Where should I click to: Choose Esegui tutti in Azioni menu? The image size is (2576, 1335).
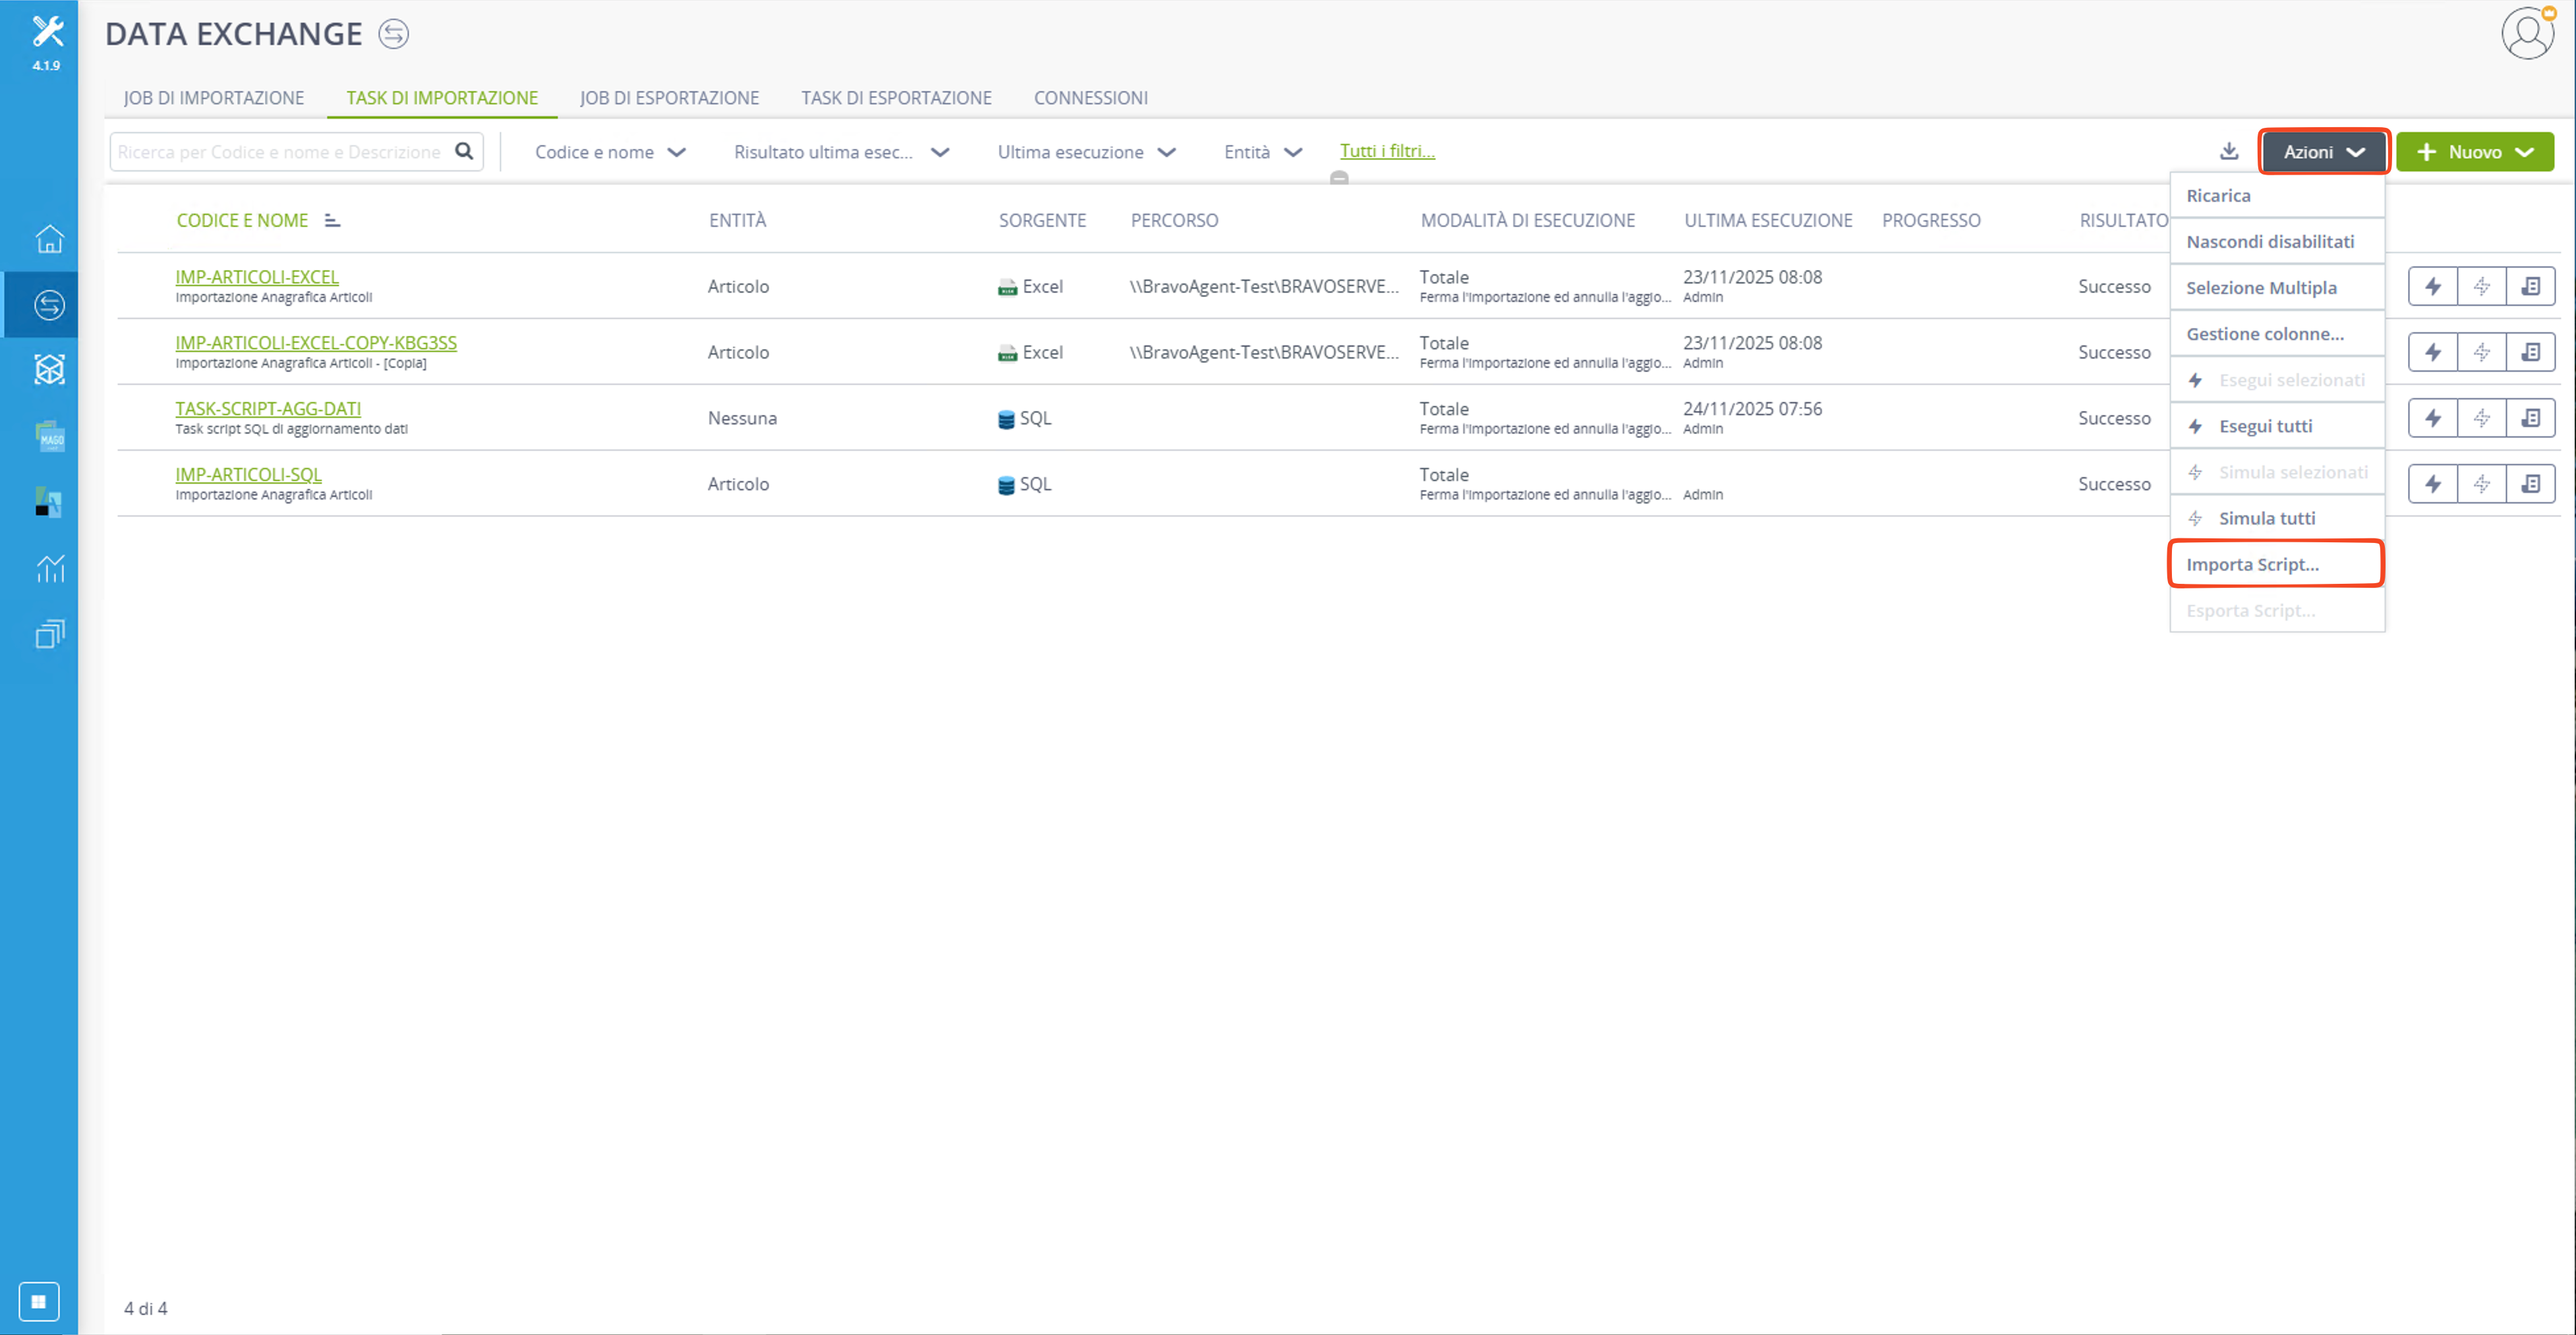2277,426
